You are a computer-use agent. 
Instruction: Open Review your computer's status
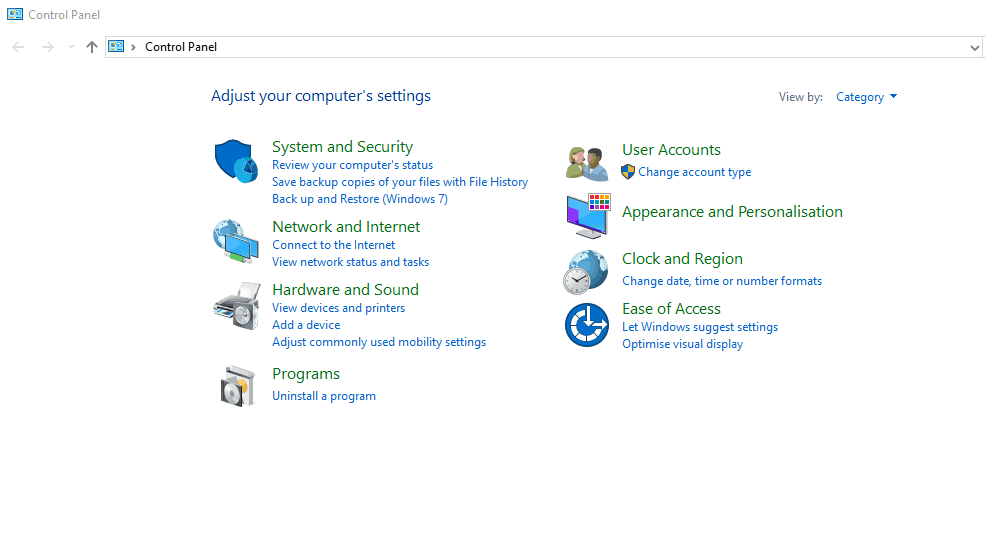point(352,165)
